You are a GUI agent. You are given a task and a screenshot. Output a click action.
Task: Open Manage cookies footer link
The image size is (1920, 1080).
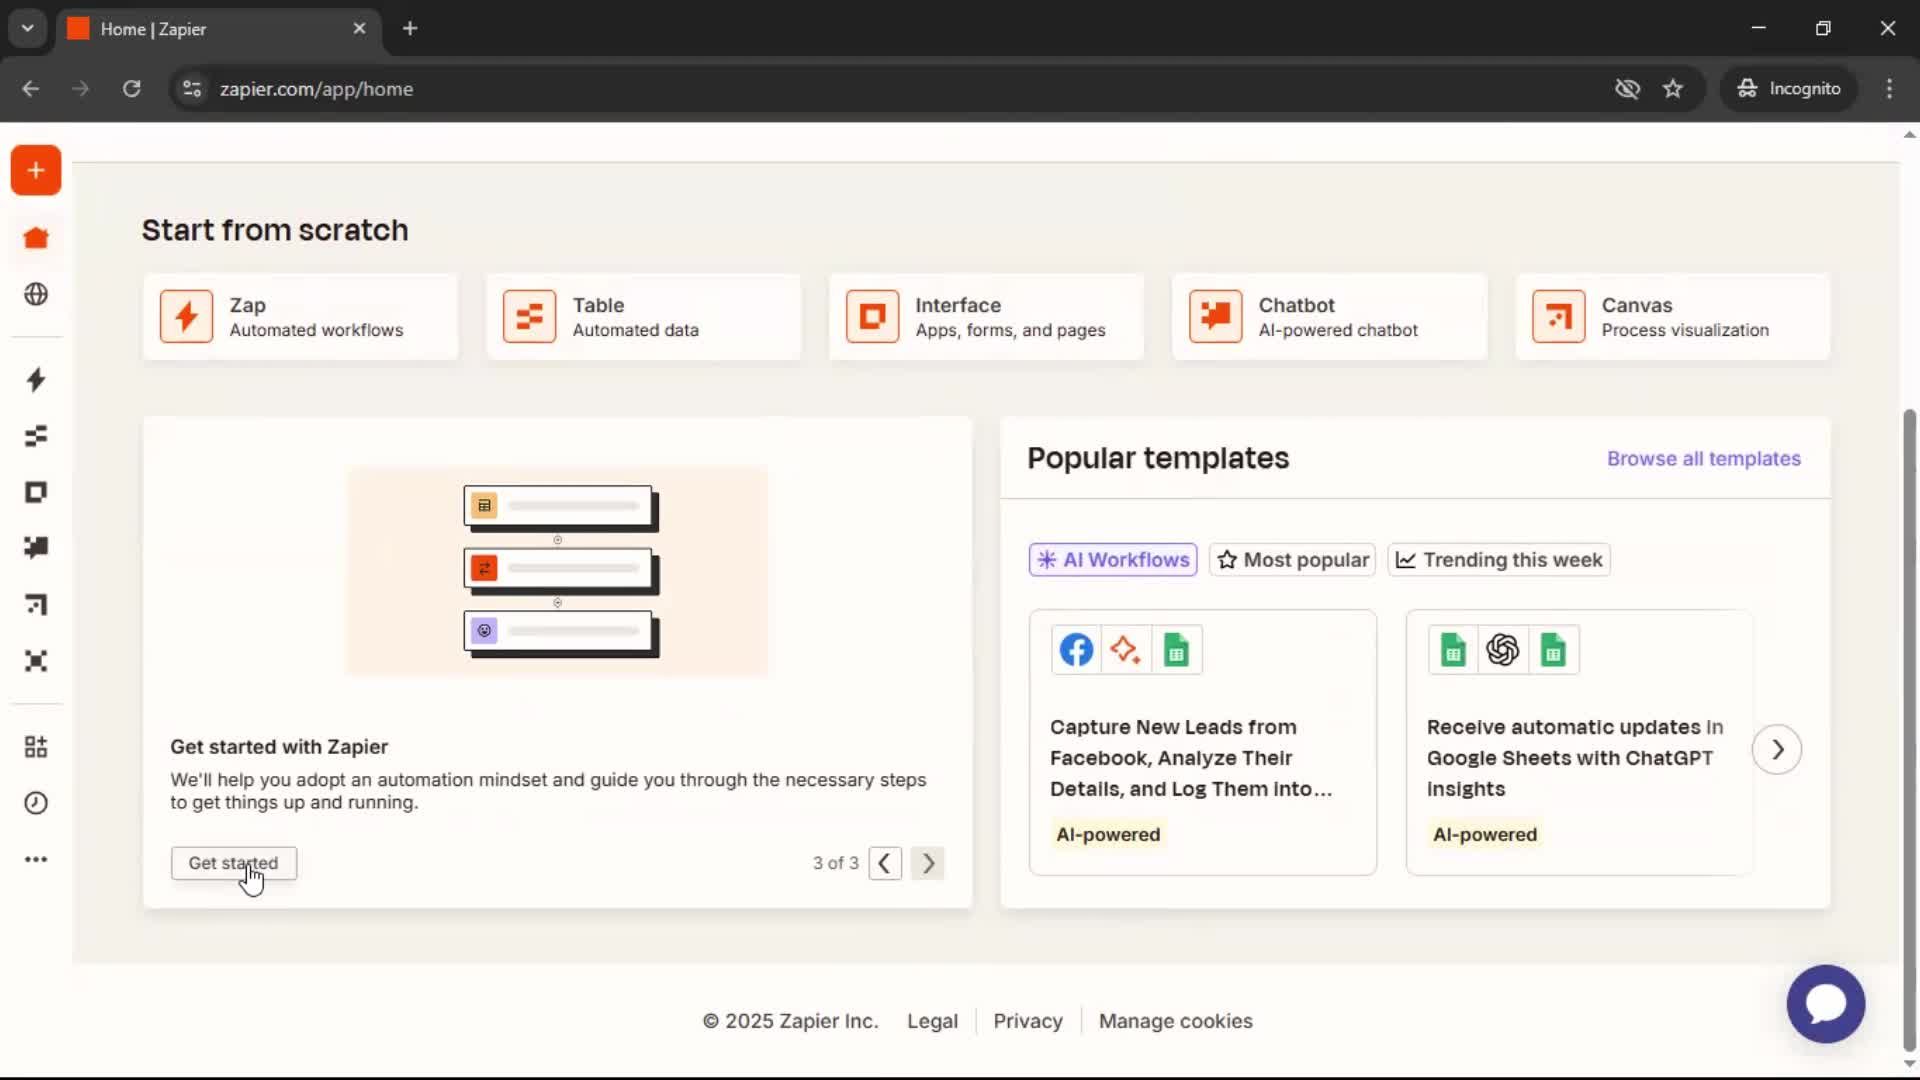[x=1175, y=1021]
